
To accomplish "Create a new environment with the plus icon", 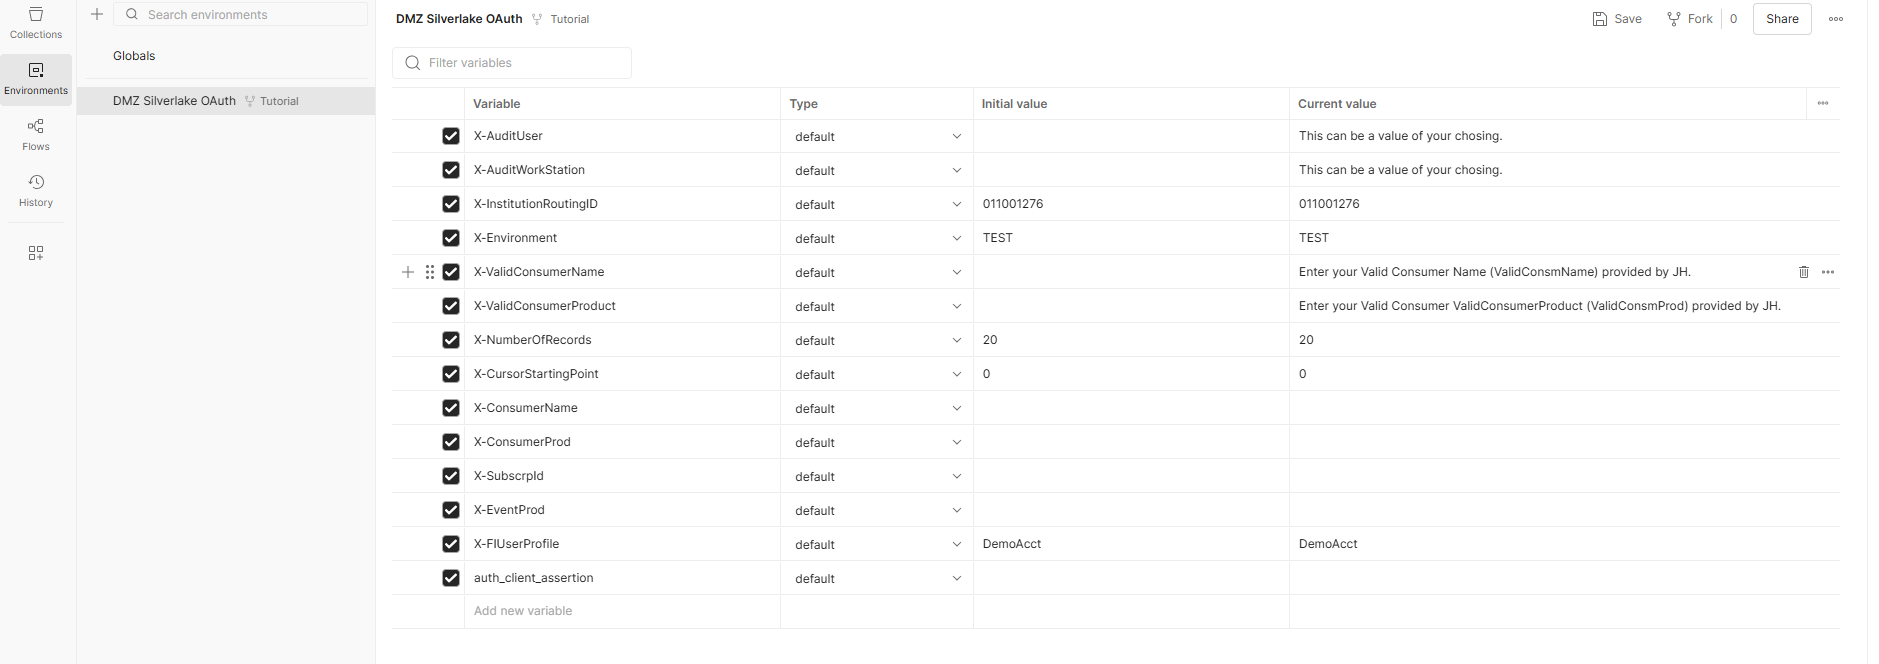I will click(x=96, y=14).
